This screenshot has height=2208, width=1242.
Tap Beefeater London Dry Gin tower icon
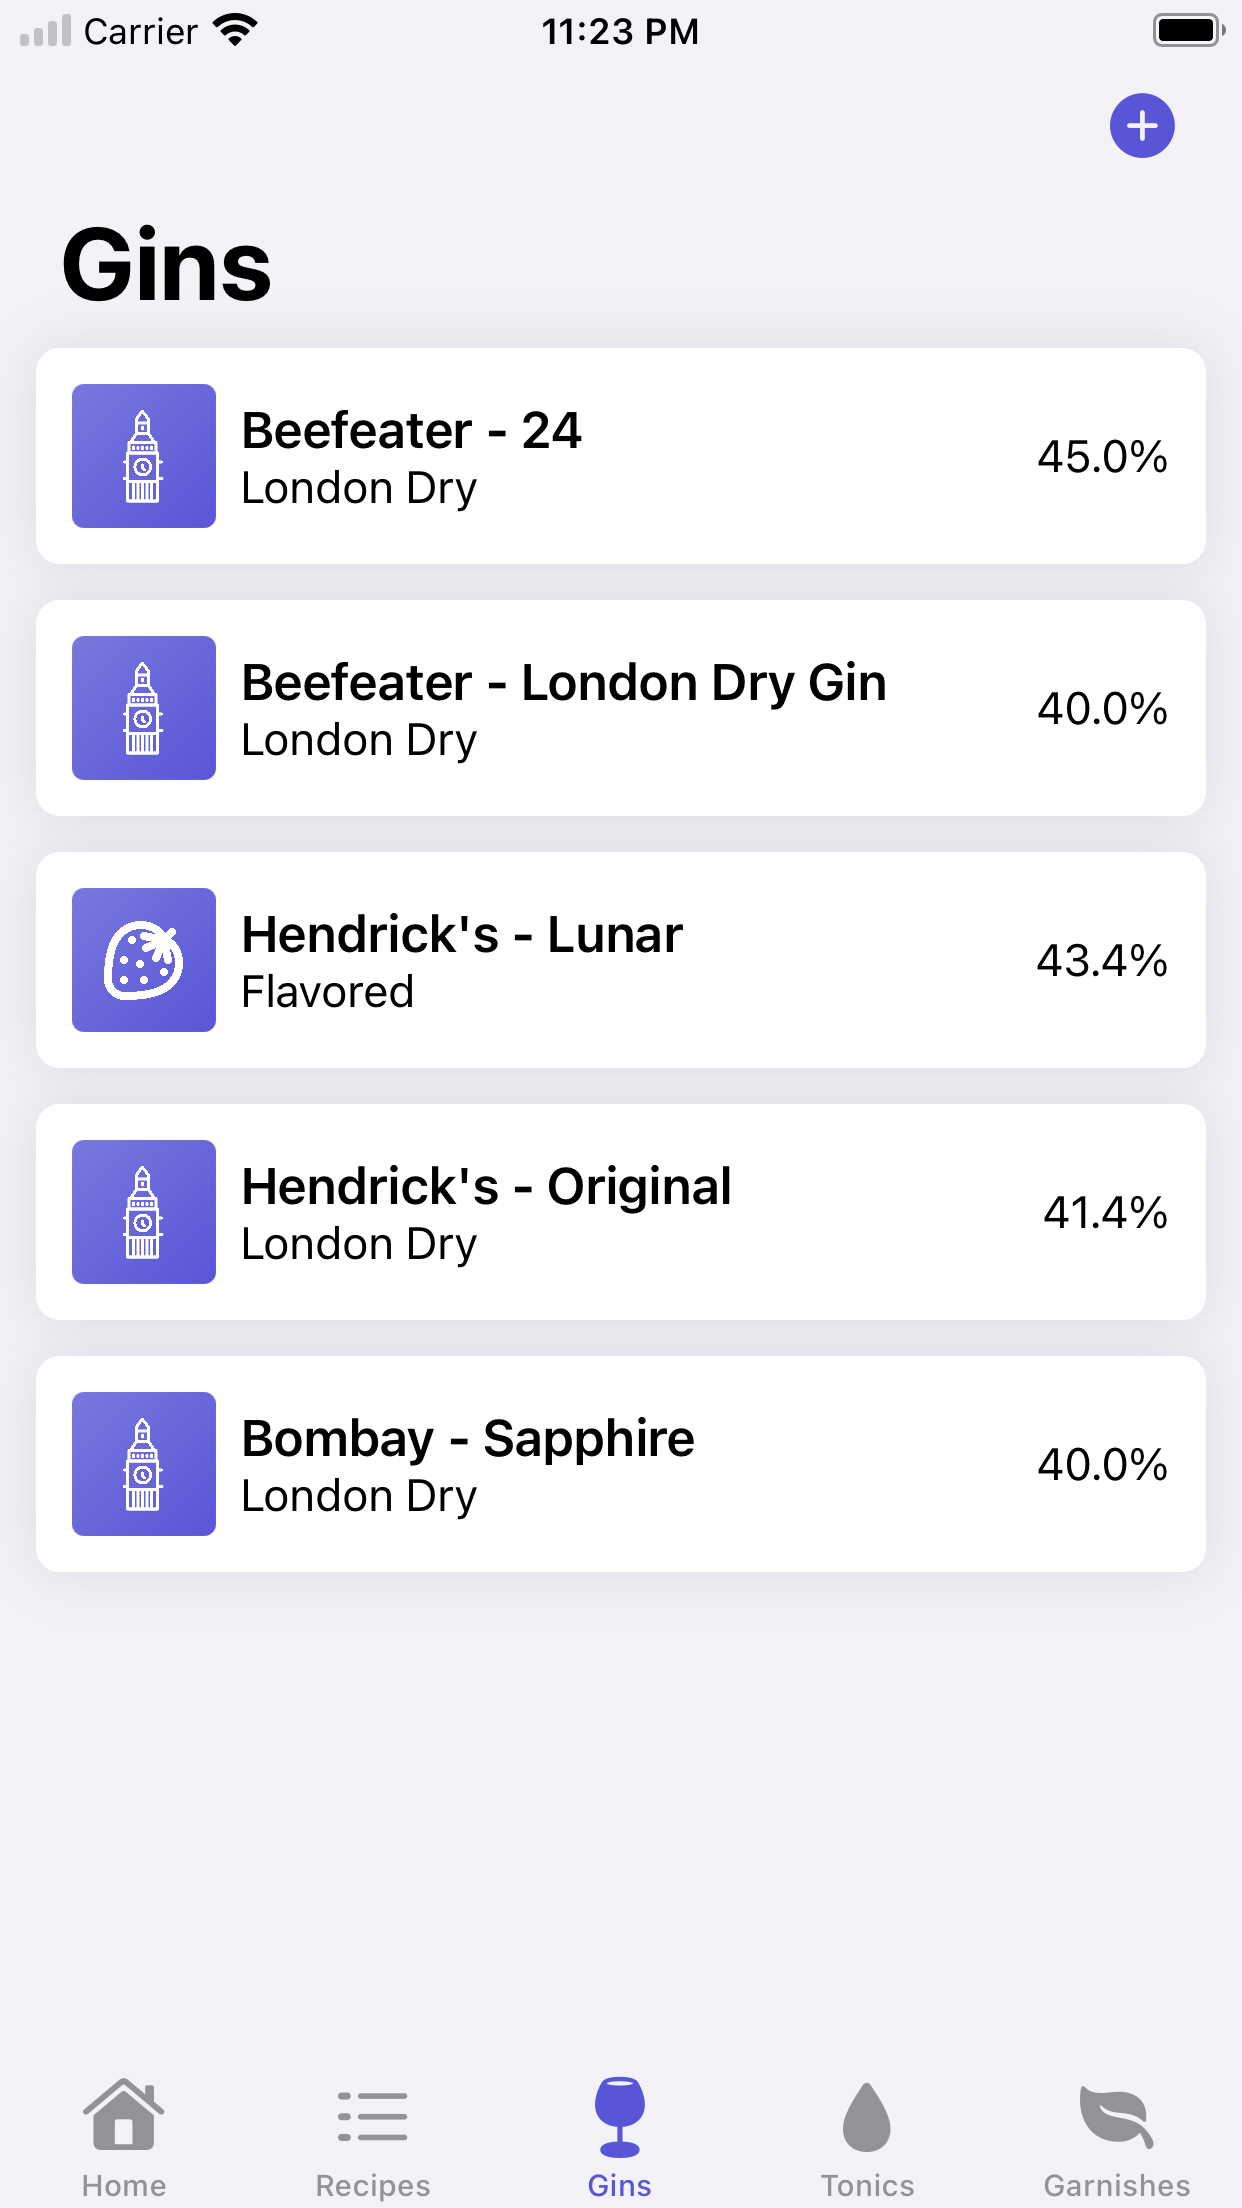click(x=144, y=708)
